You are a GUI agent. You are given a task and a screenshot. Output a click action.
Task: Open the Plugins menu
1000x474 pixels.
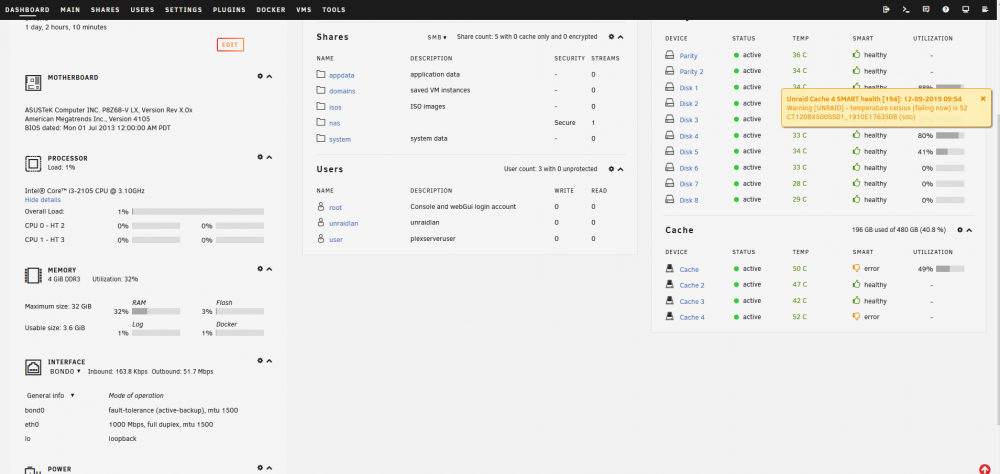[x=229, y=10]
